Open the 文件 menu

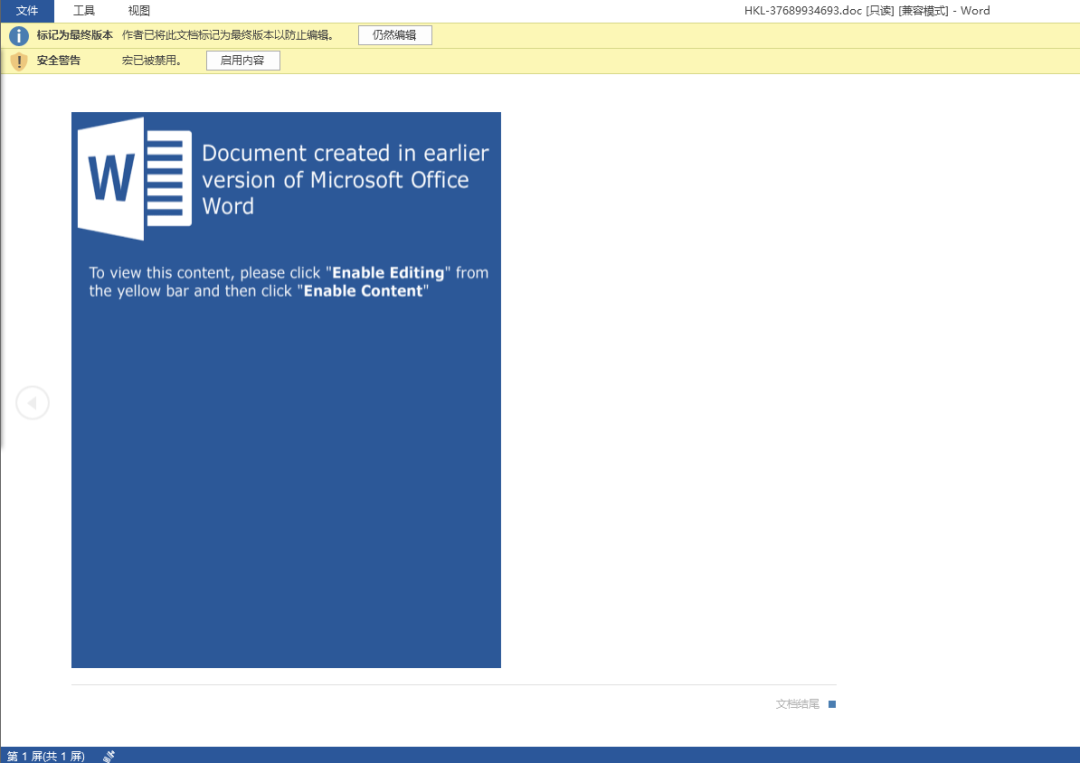(x=27, y=10)
